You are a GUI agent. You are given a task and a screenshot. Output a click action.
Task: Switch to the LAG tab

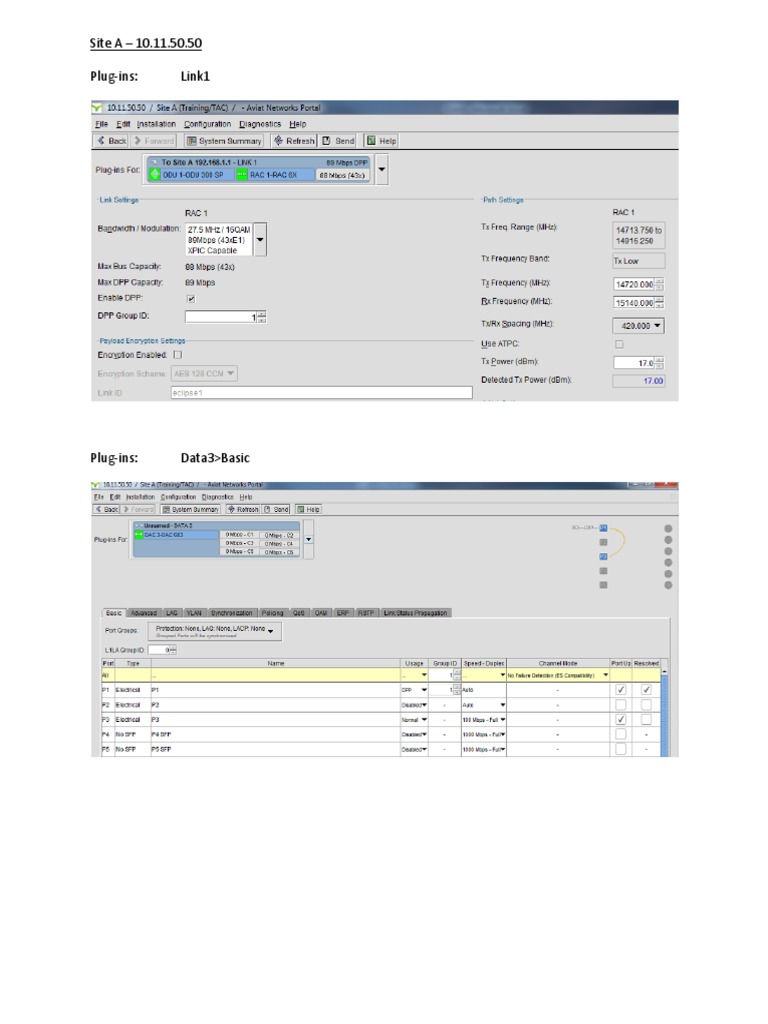172,613
